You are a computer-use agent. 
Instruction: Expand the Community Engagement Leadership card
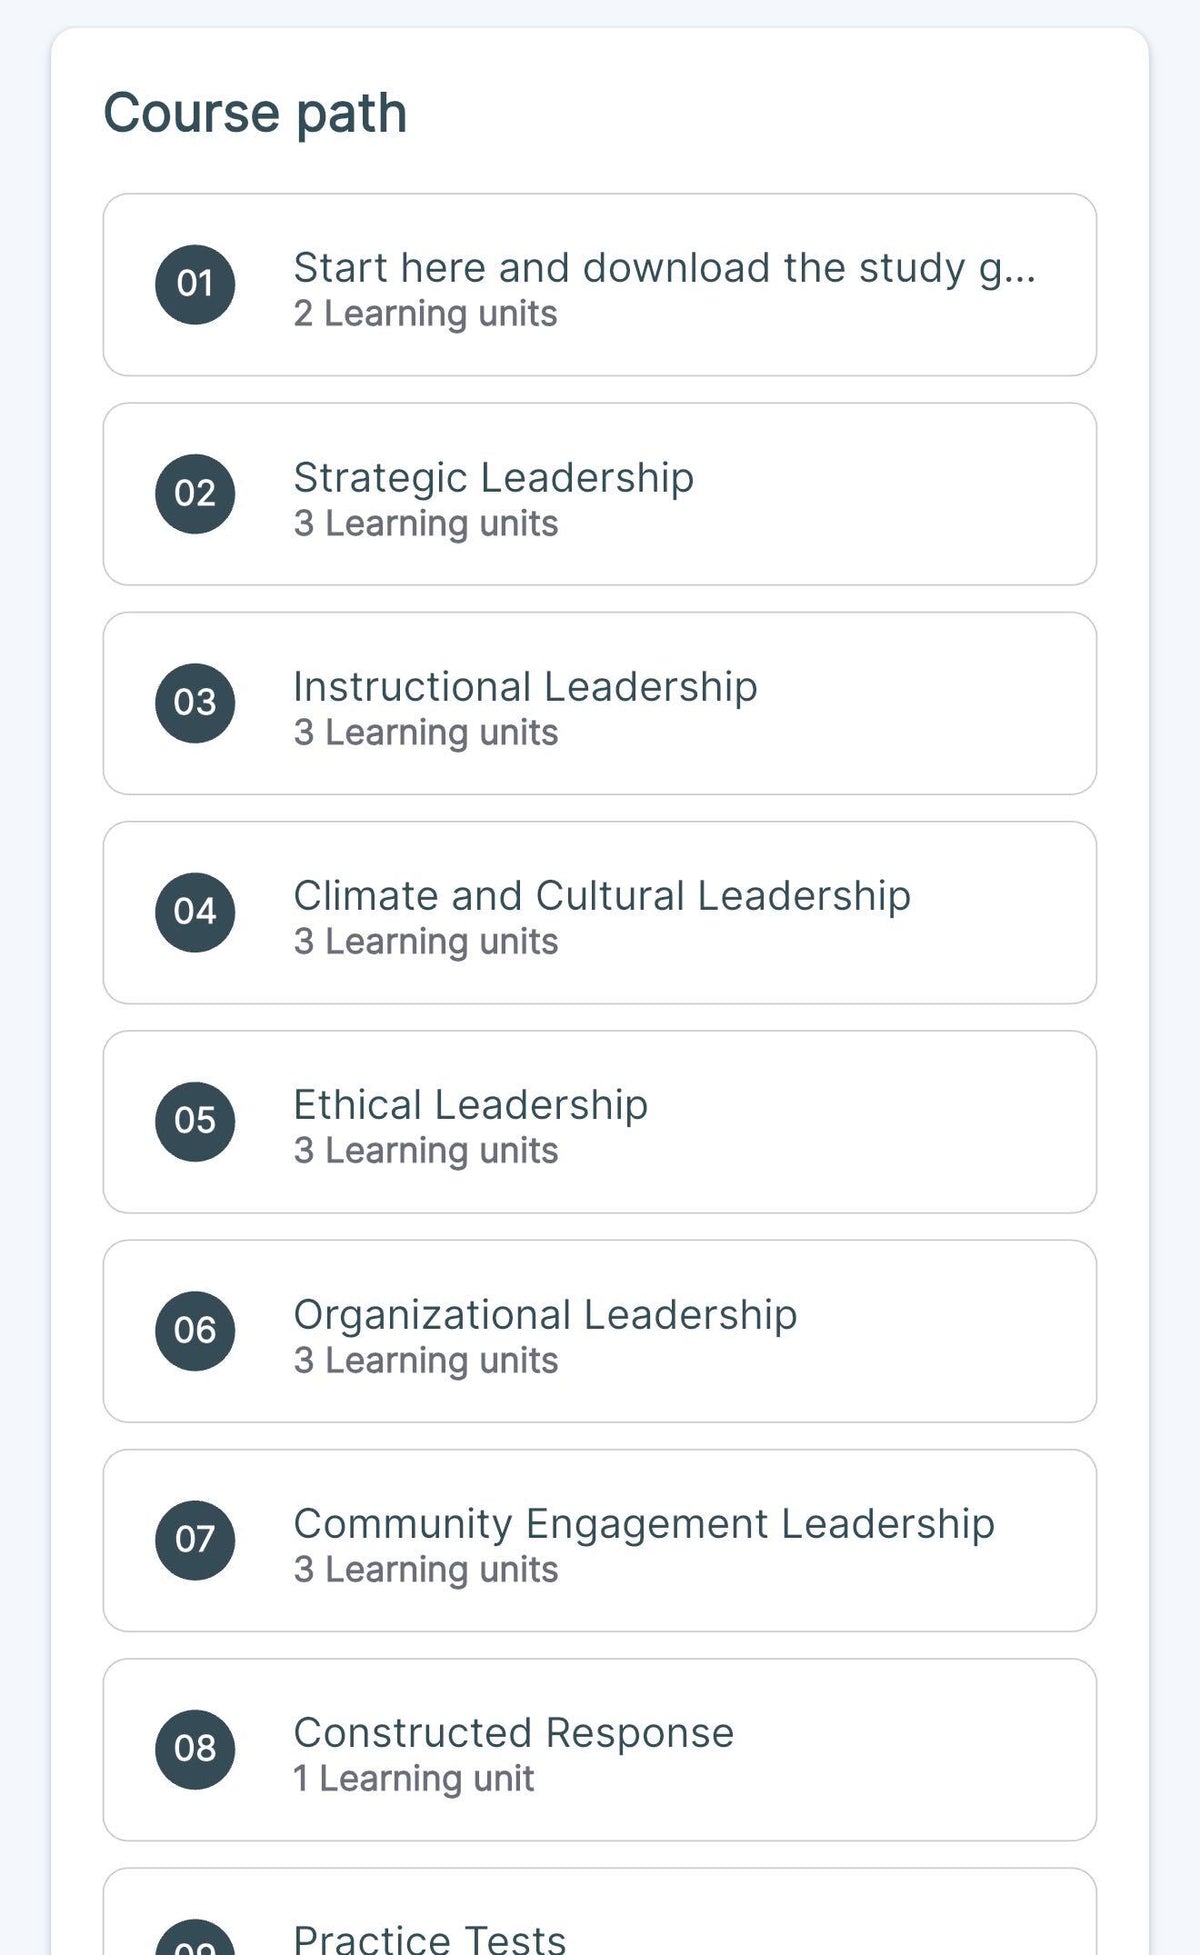click(600, 1540)
